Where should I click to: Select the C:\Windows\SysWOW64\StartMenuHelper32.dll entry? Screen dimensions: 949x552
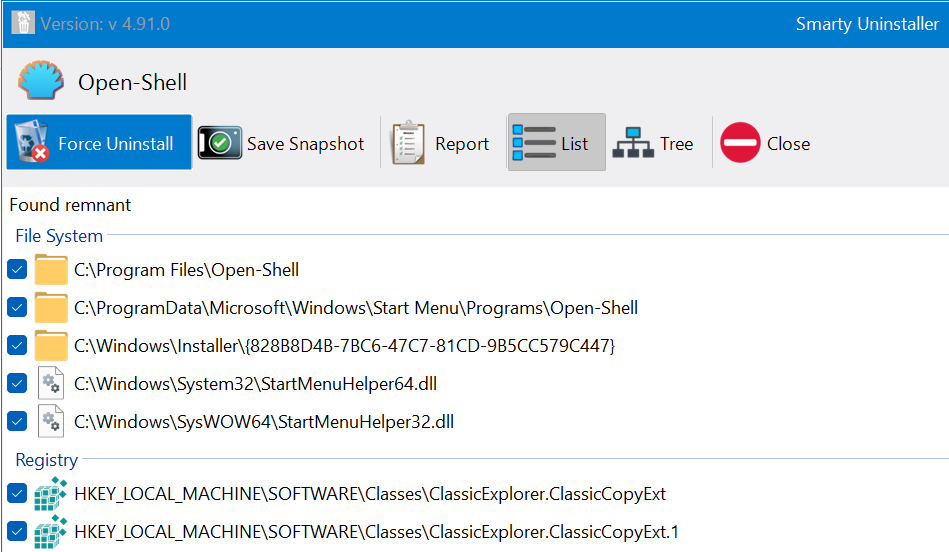click(x=264, y=421)
